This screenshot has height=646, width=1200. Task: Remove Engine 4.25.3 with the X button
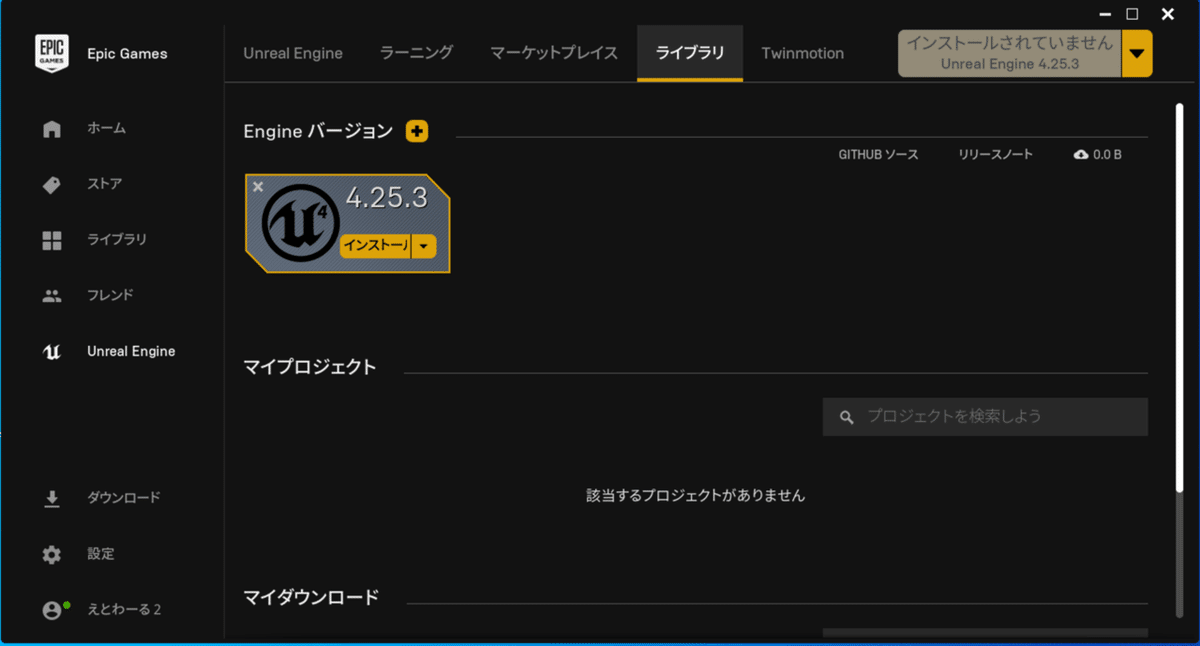tap(258, 186)
